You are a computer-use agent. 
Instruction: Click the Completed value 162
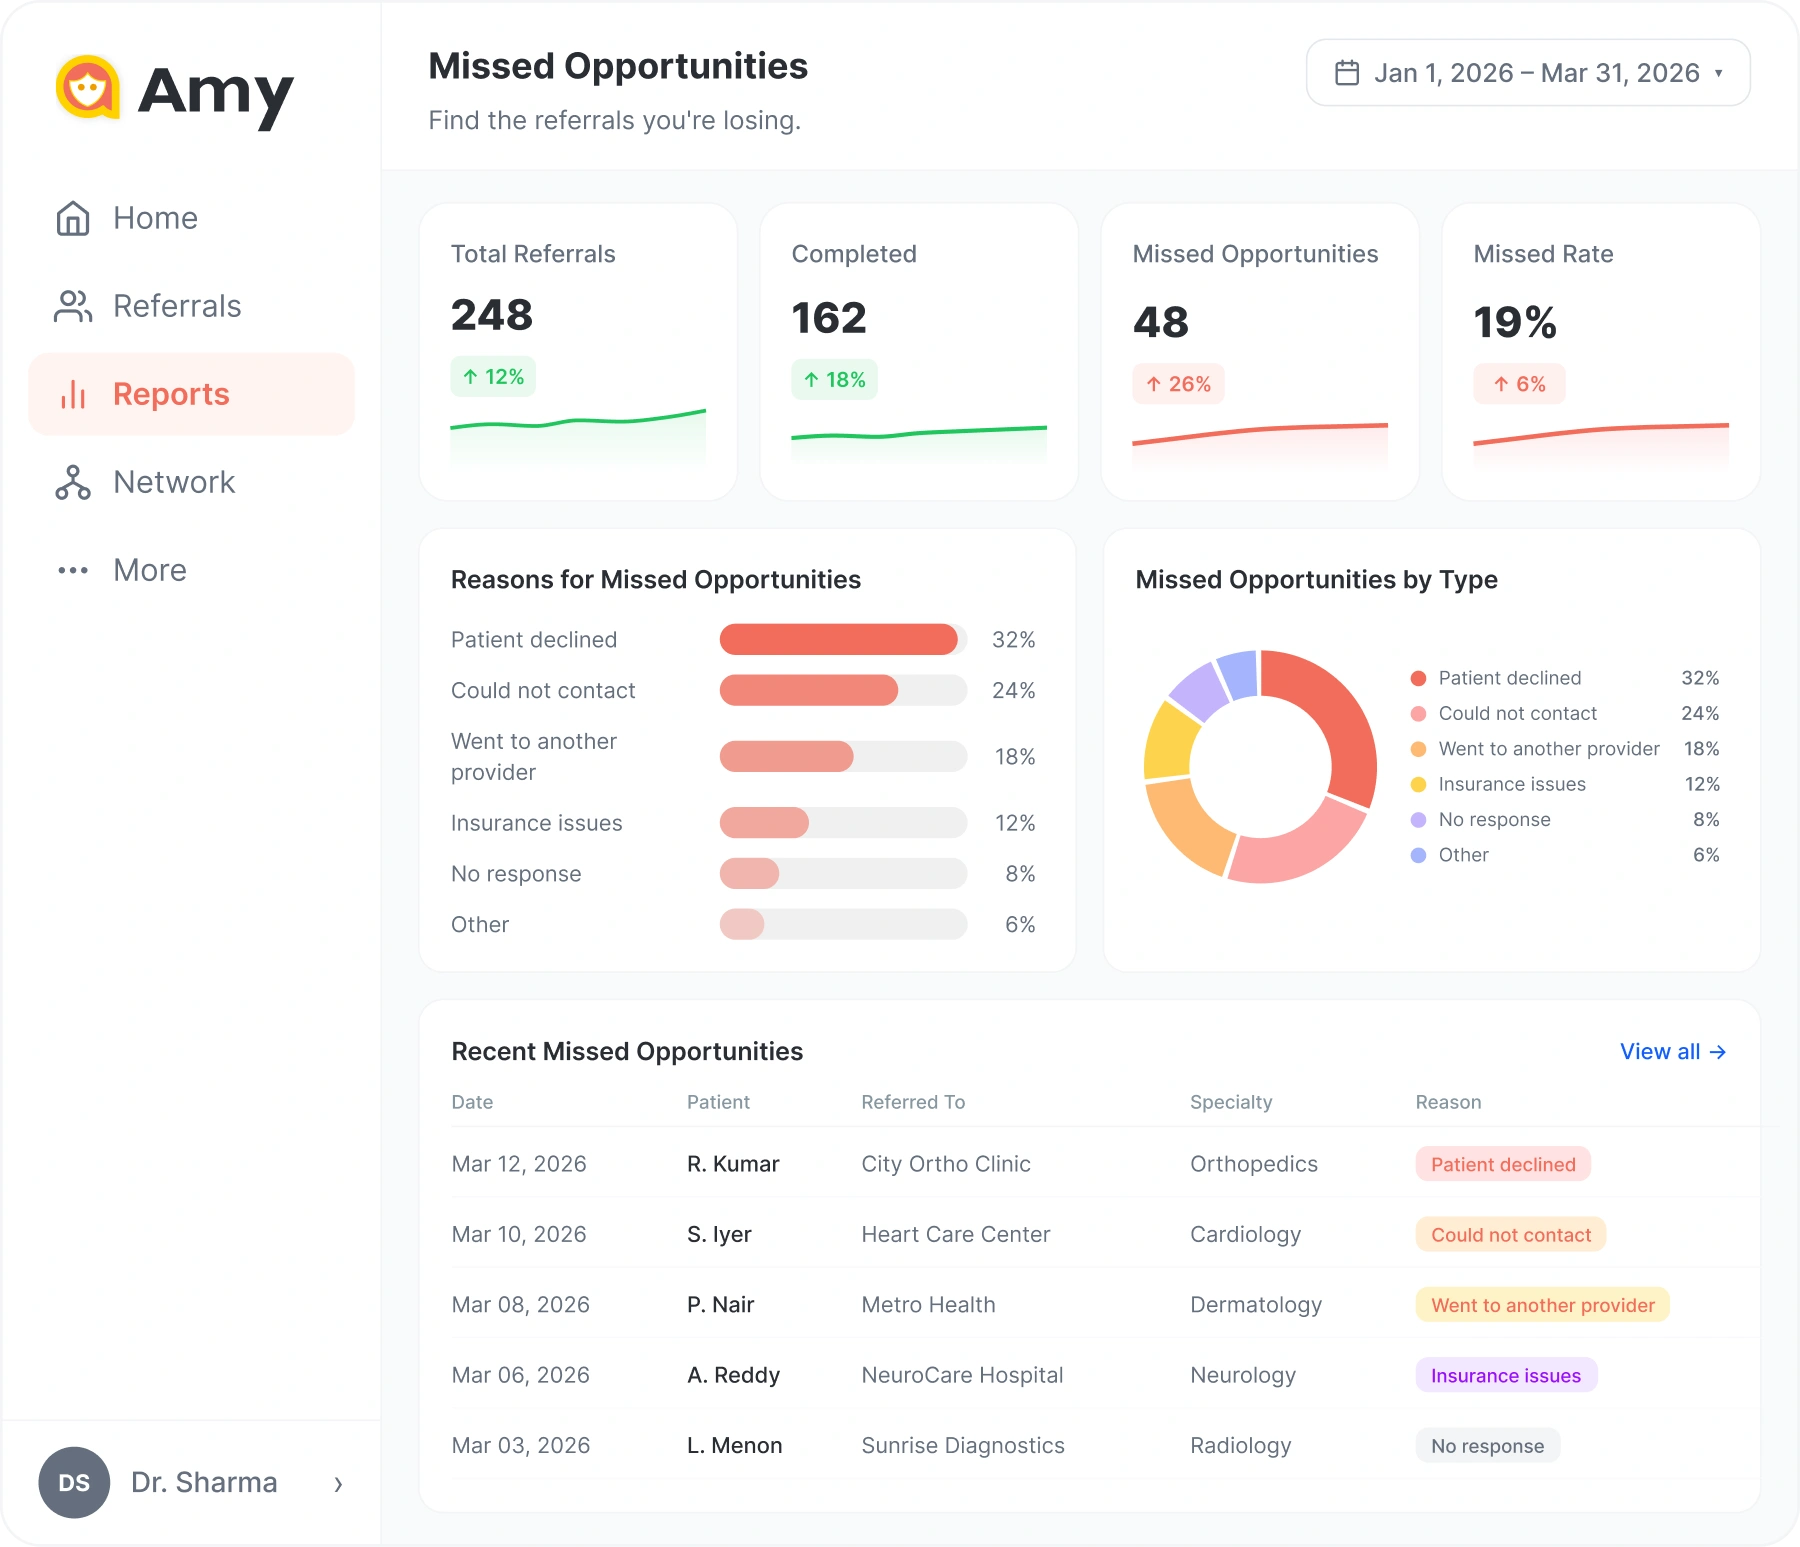click(829, 318)
